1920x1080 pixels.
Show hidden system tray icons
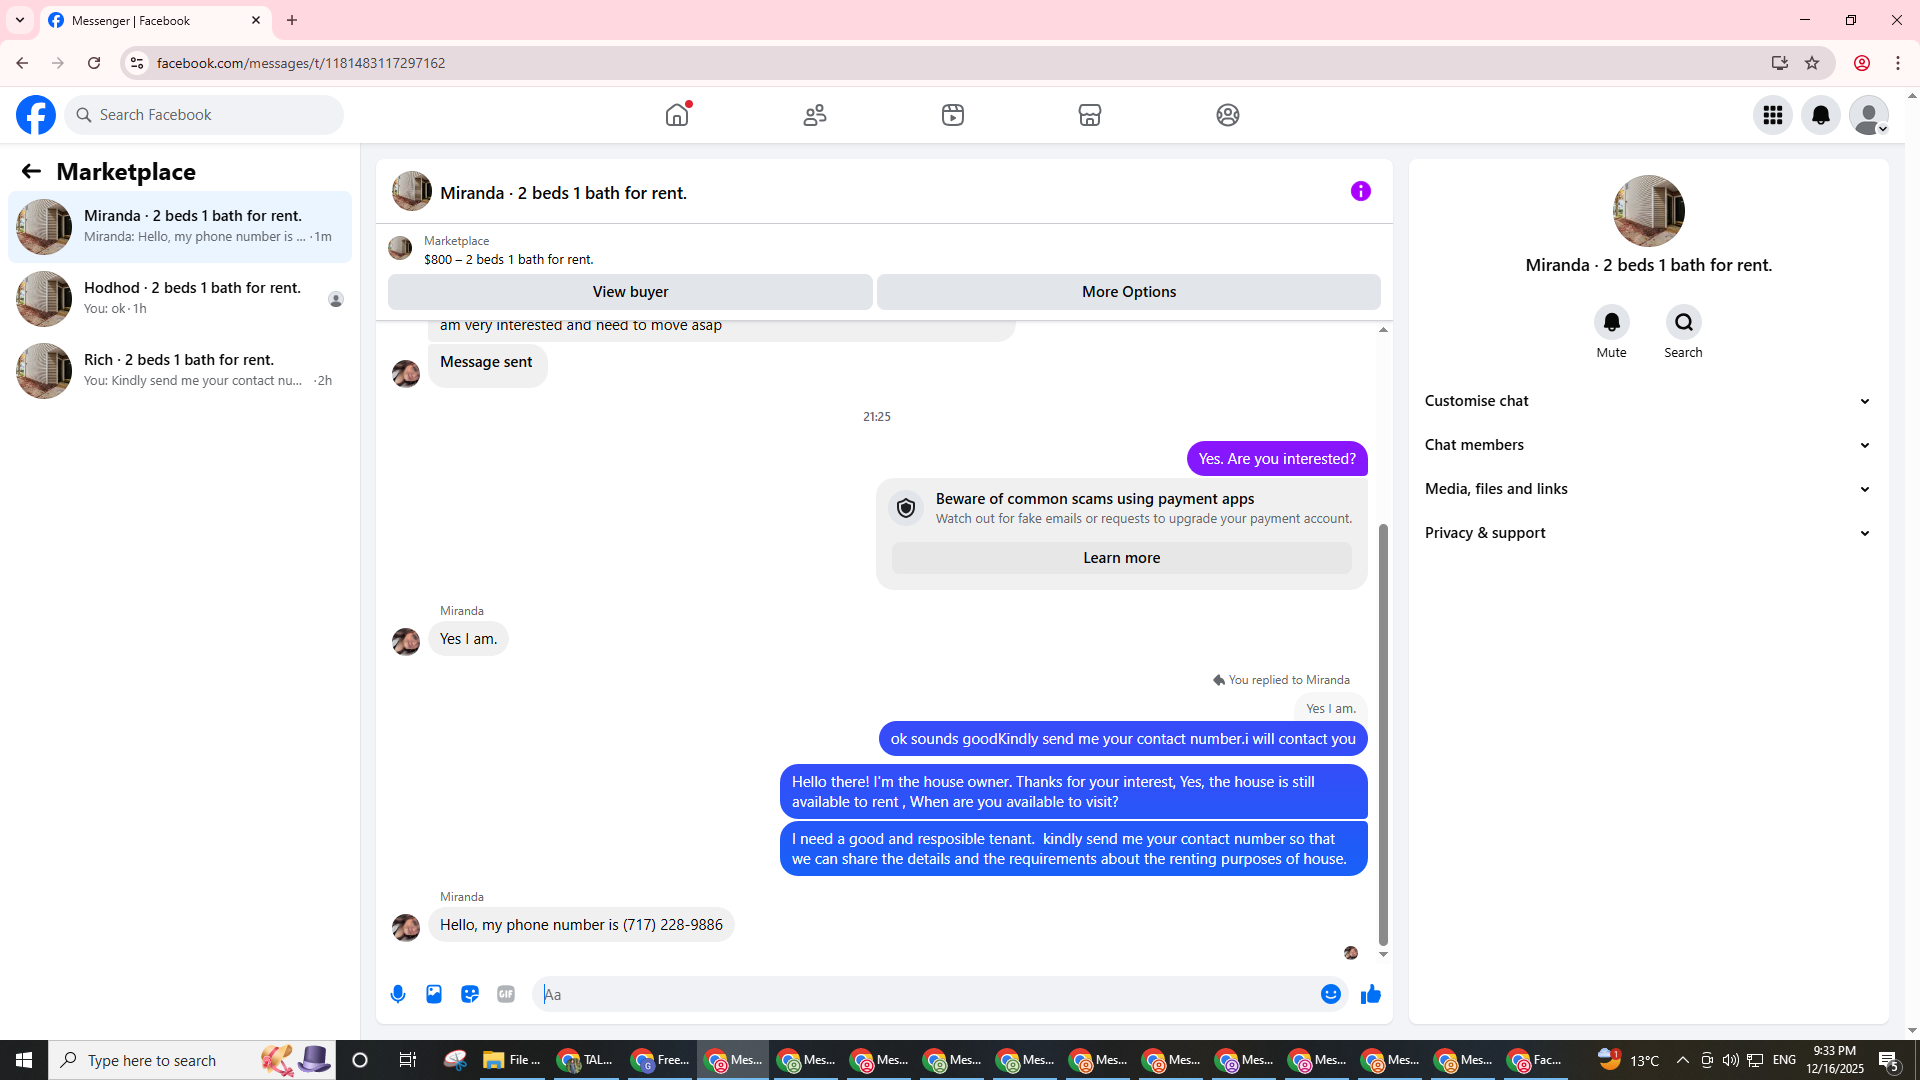[x=1683, y=1060]
